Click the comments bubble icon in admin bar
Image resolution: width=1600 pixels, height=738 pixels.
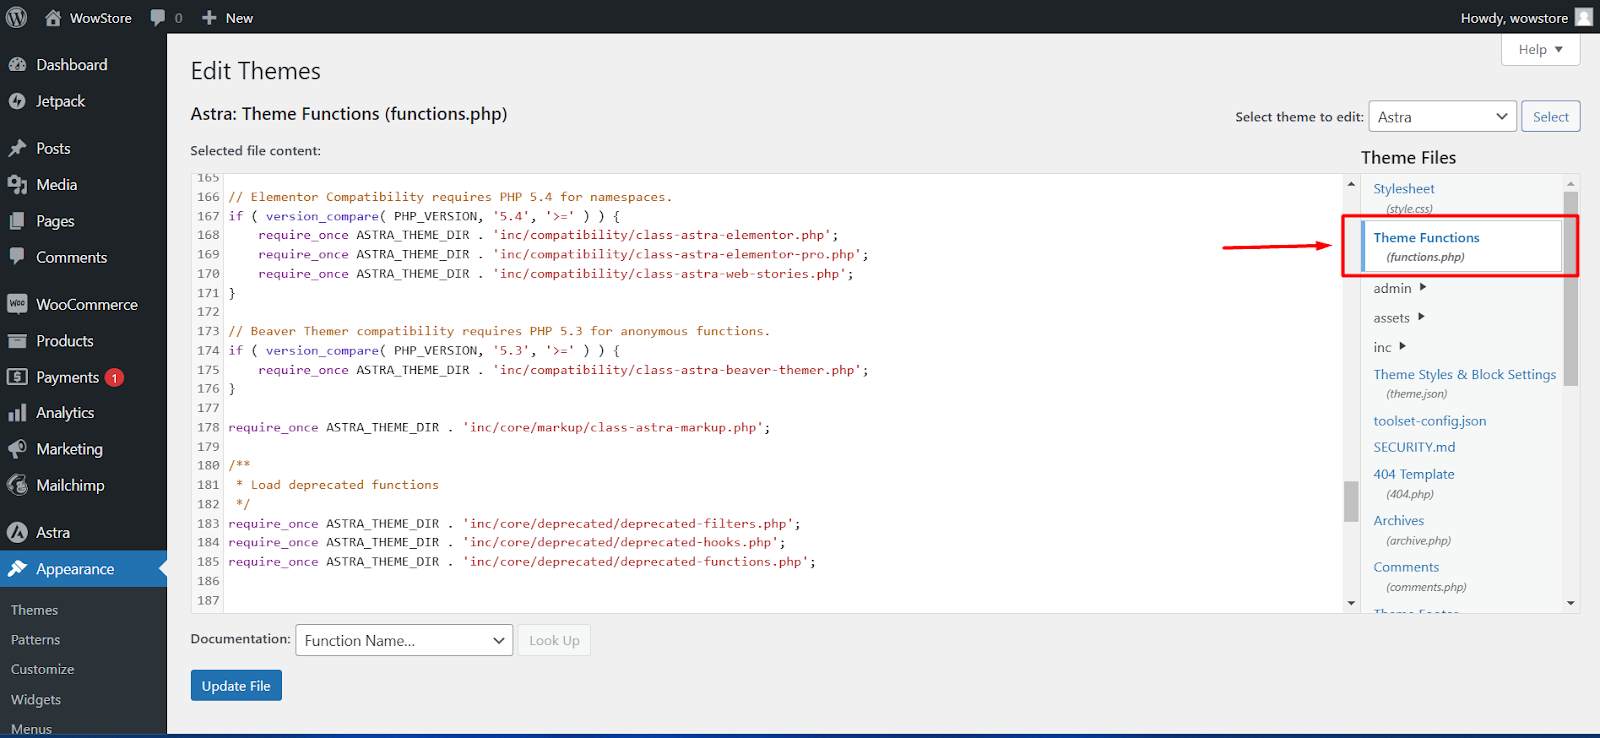pyautogui.click(x=158, y=18)
